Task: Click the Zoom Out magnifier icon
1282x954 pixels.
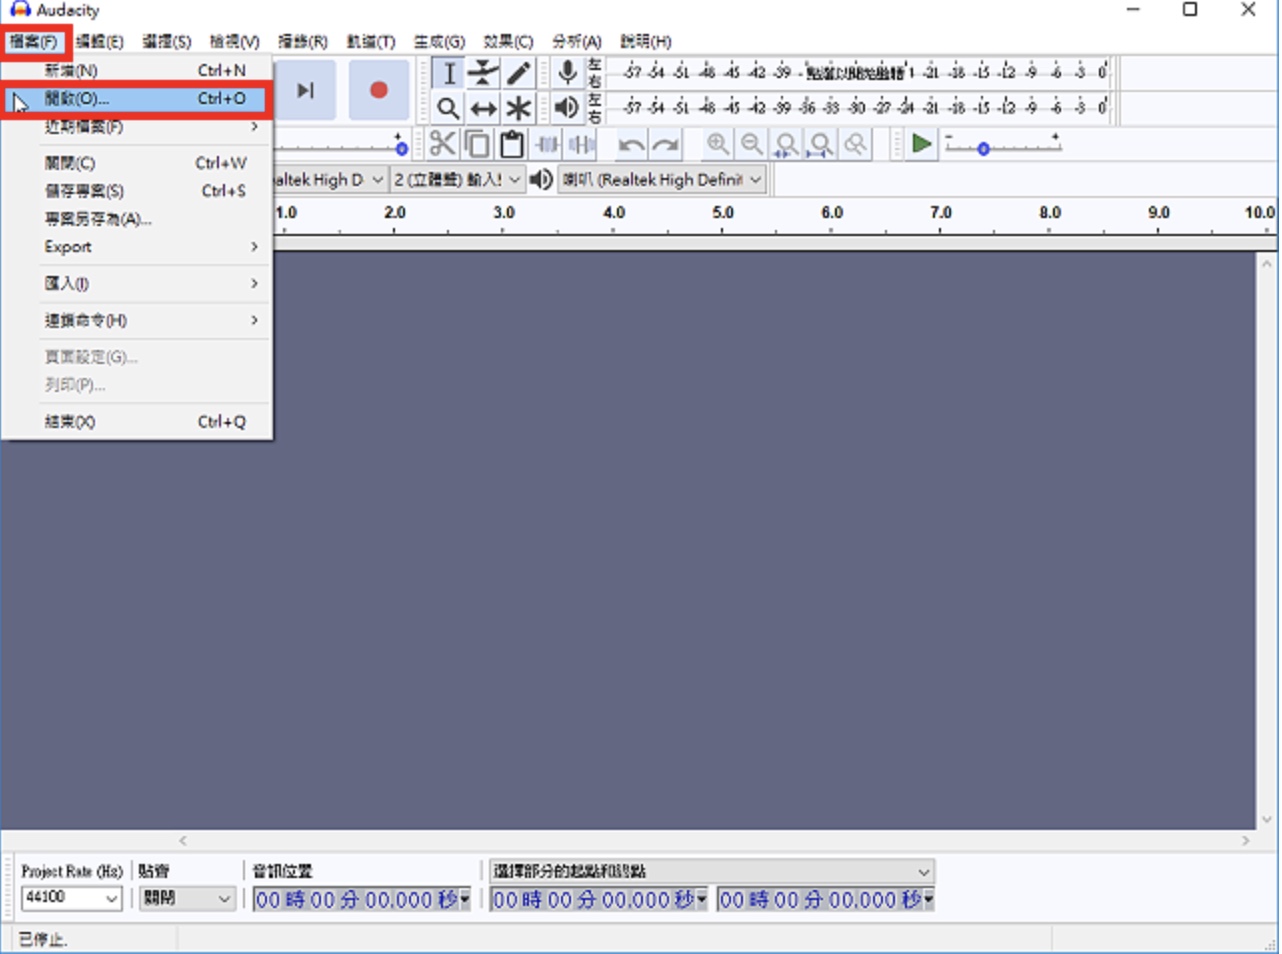Action: click(752, 145)
